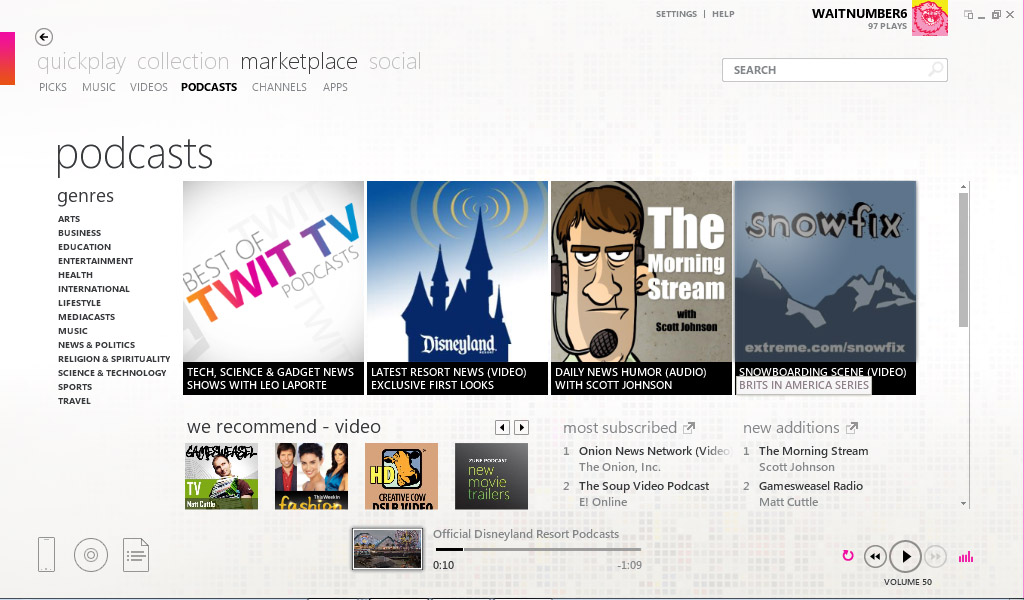The height and width of the screenshot is (600, 1024).
Task: Select the NEWS & POLITICS genre
Action: coord(97,345)
